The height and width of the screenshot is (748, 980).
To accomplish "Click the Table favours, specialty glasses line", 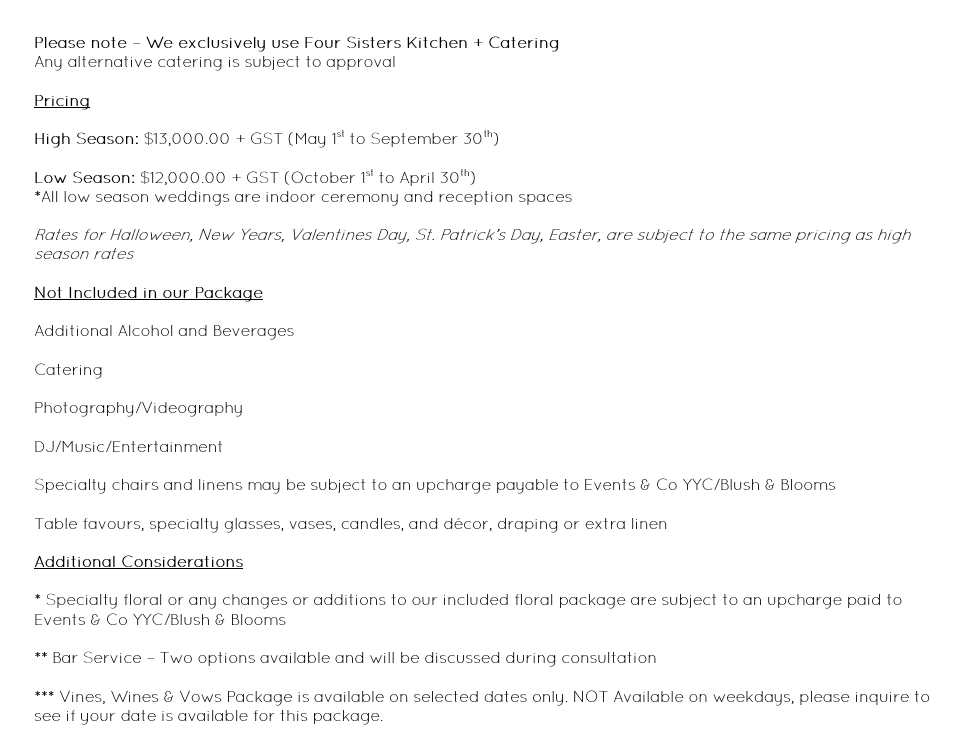I will click(351, 524).
